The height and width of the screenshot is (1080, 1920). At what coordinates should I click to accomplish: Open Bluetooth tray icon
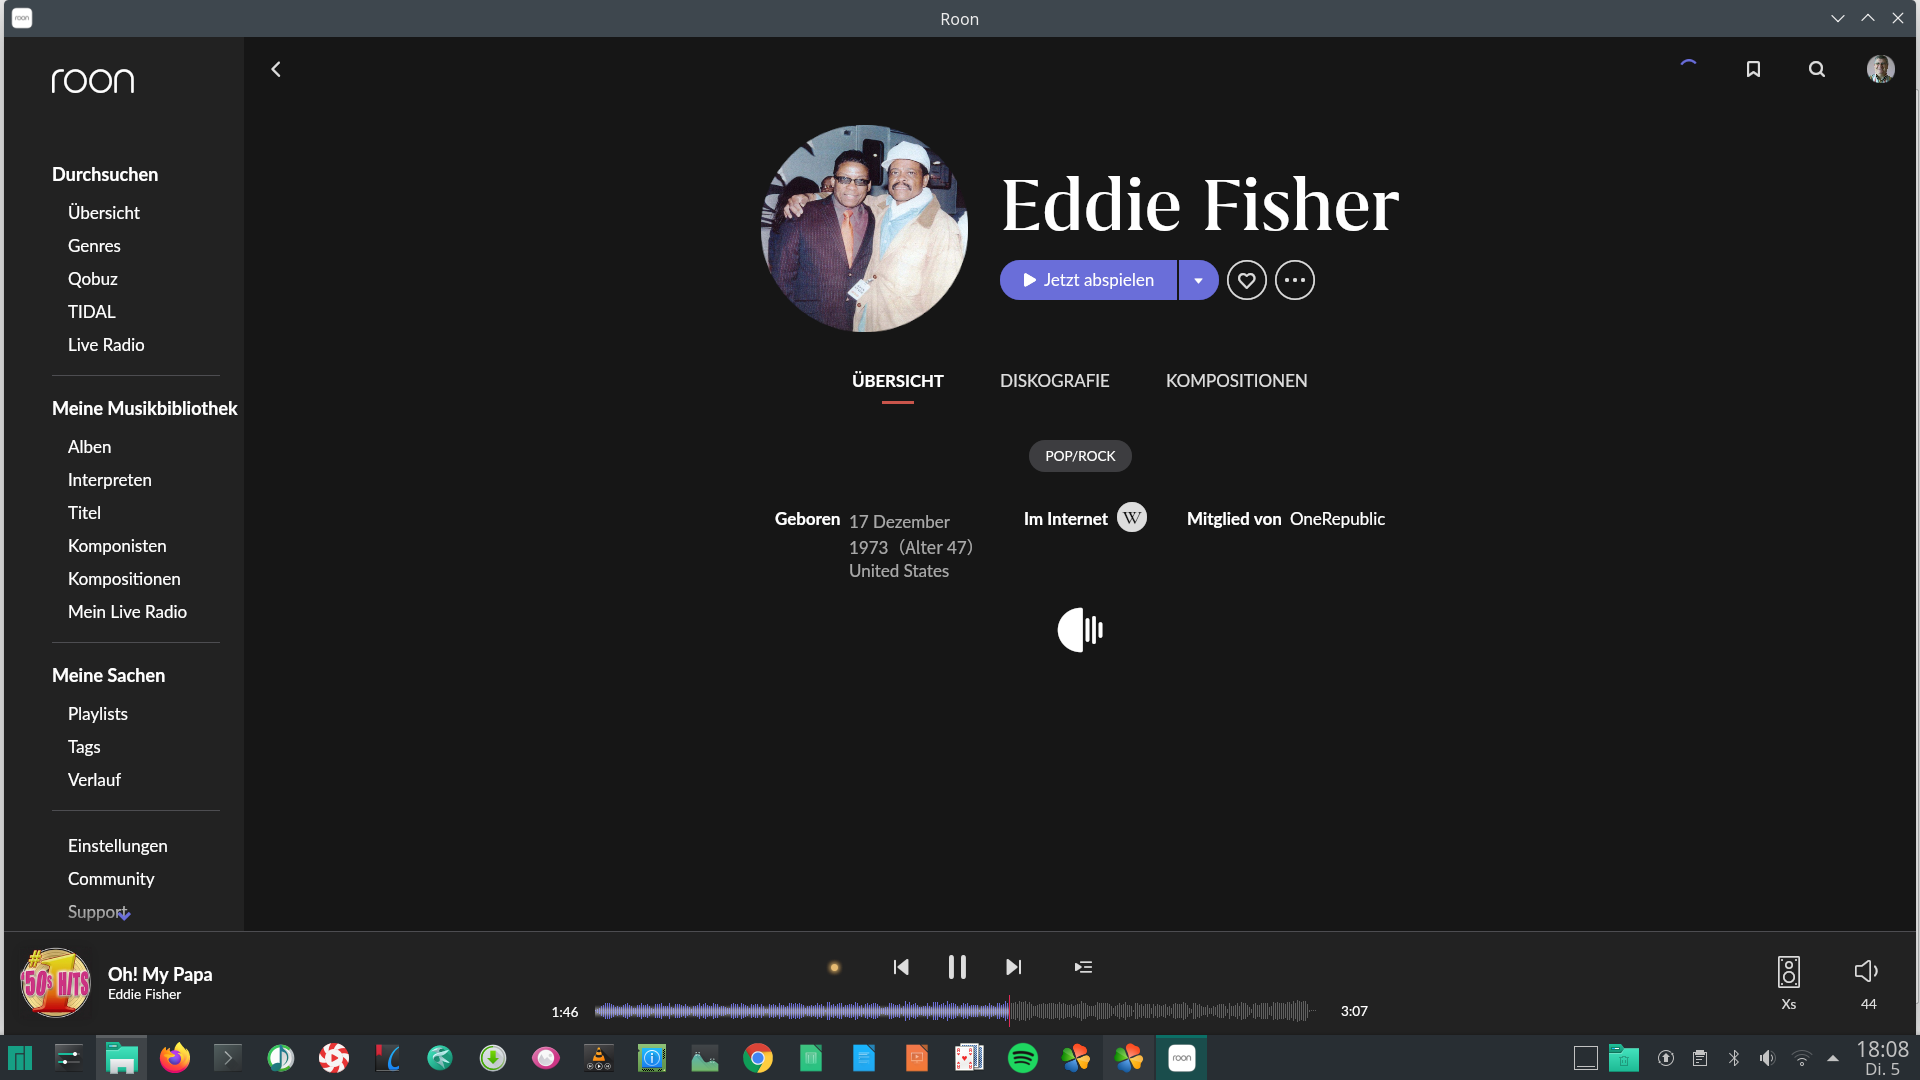coord(1734,1058)
